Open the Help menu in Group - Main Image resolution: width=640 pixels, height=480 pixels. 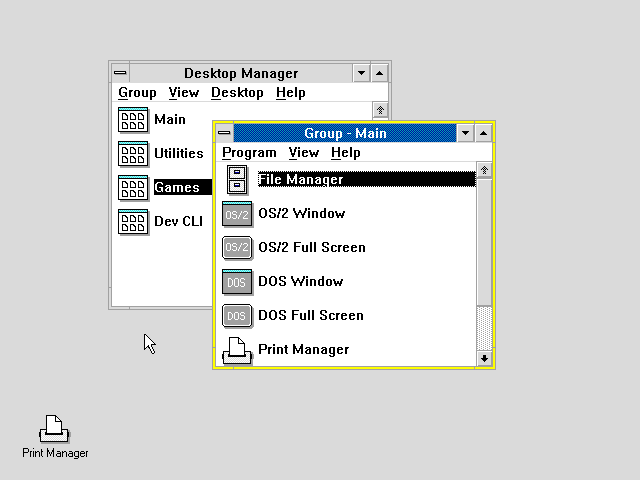click(346, 153)
